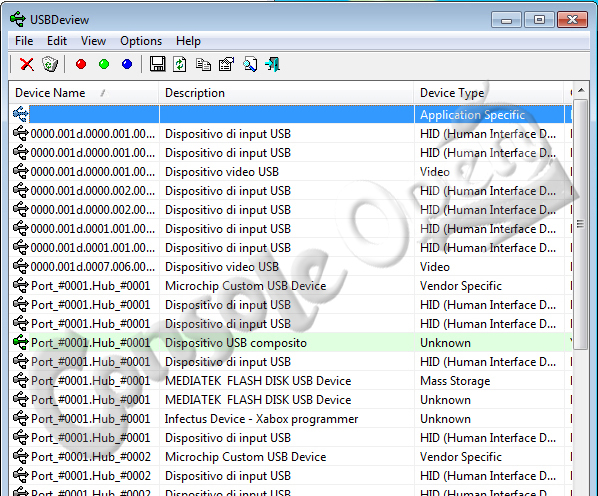The width and height of the screenshot is (598, 496).
Task: Click the properties toolbar icon
Action: 227,64
